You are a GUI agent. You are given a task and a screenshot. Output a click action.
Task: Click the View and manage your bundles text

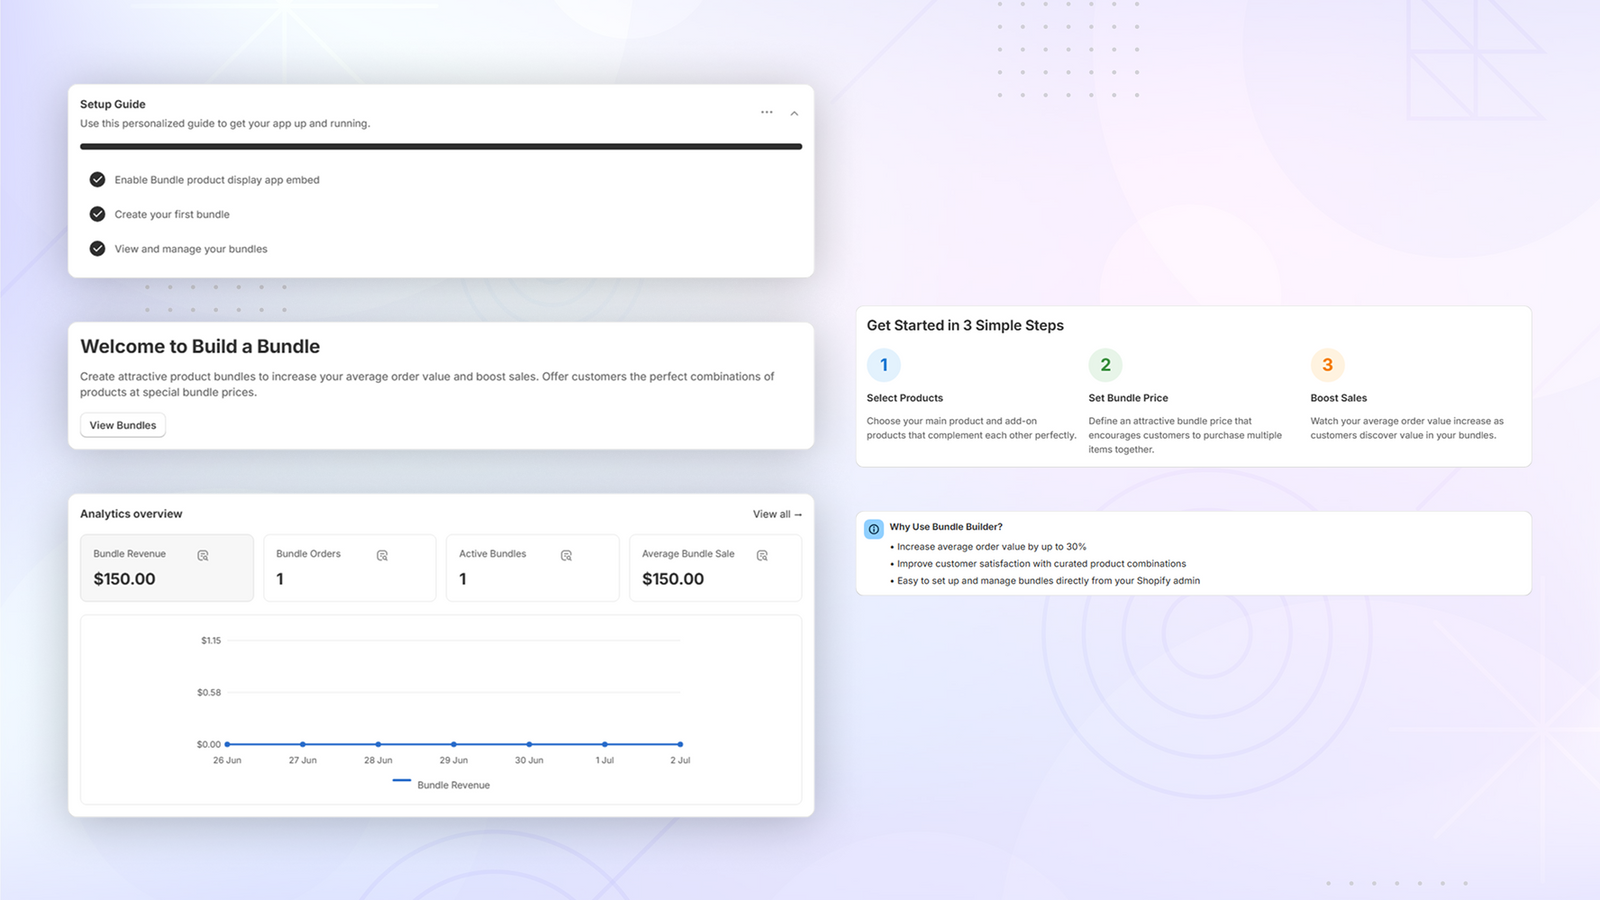191,249
